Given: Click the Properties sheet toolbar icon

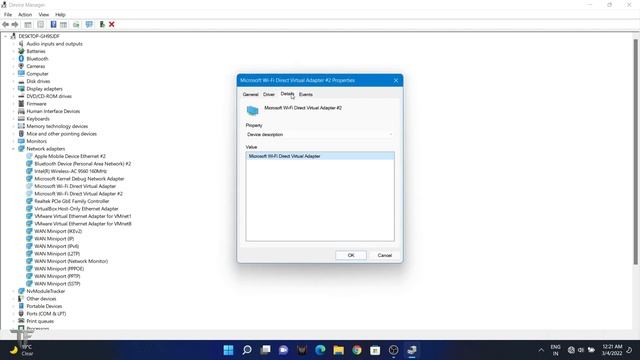Looking at the screenshot, I should [40, 25].
